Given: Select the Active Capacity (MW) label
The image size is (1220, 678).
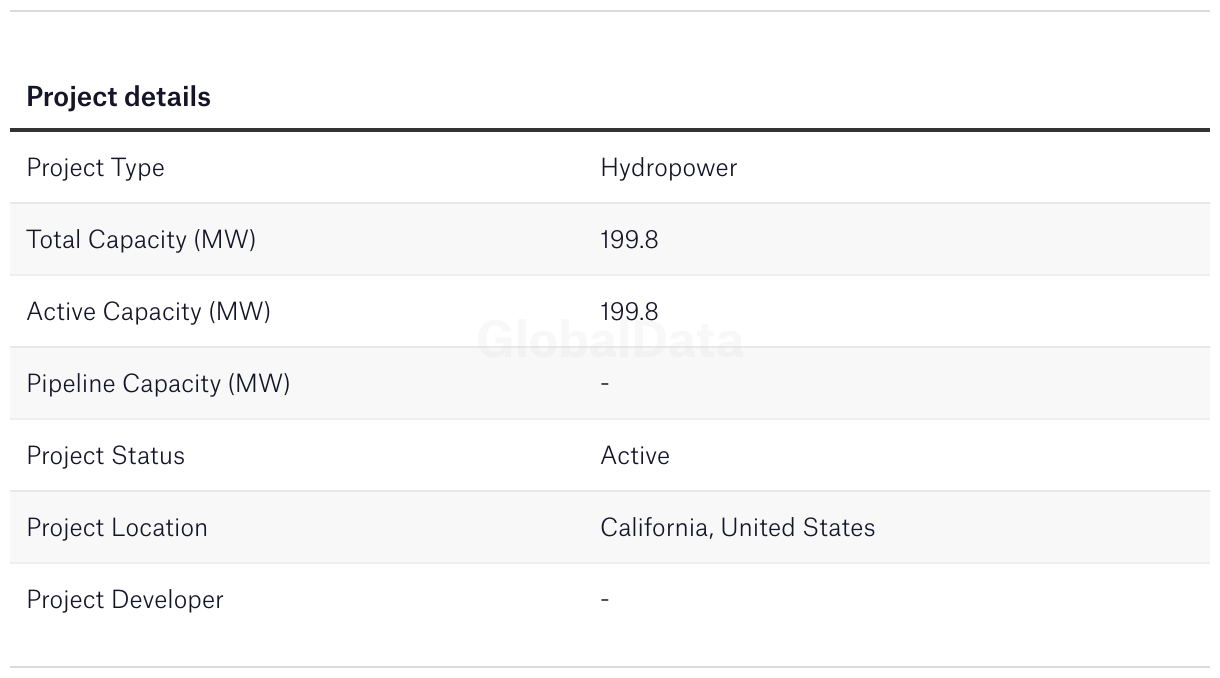Looking at the screenshot, I should pos(148,312).
